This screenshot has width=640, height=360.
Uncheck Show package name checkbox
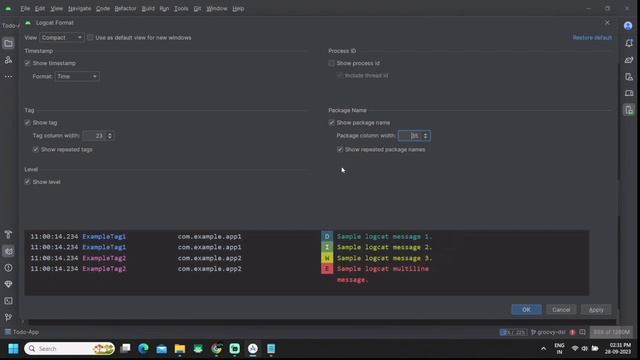point(331,122)
